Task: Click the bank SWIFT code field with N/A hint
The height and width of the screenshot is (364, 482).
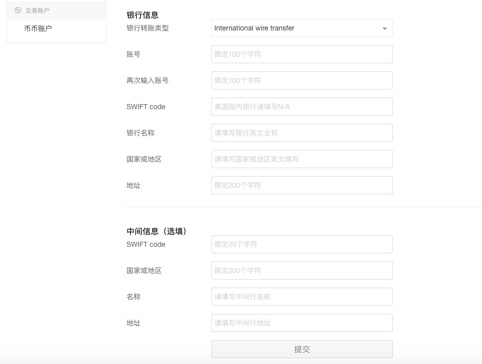Action: pos(302,107)
